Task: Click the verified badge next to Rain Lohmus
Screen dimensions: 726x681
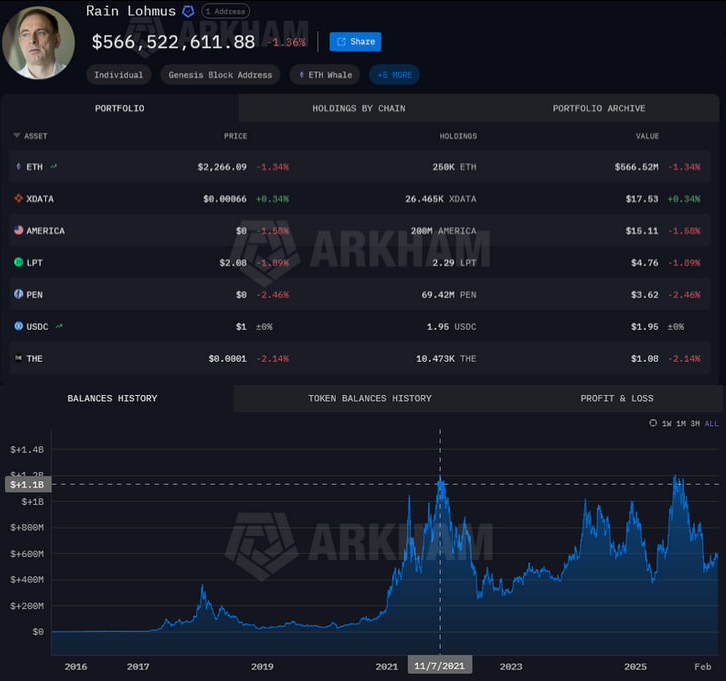Action: [x=188, y=11]
